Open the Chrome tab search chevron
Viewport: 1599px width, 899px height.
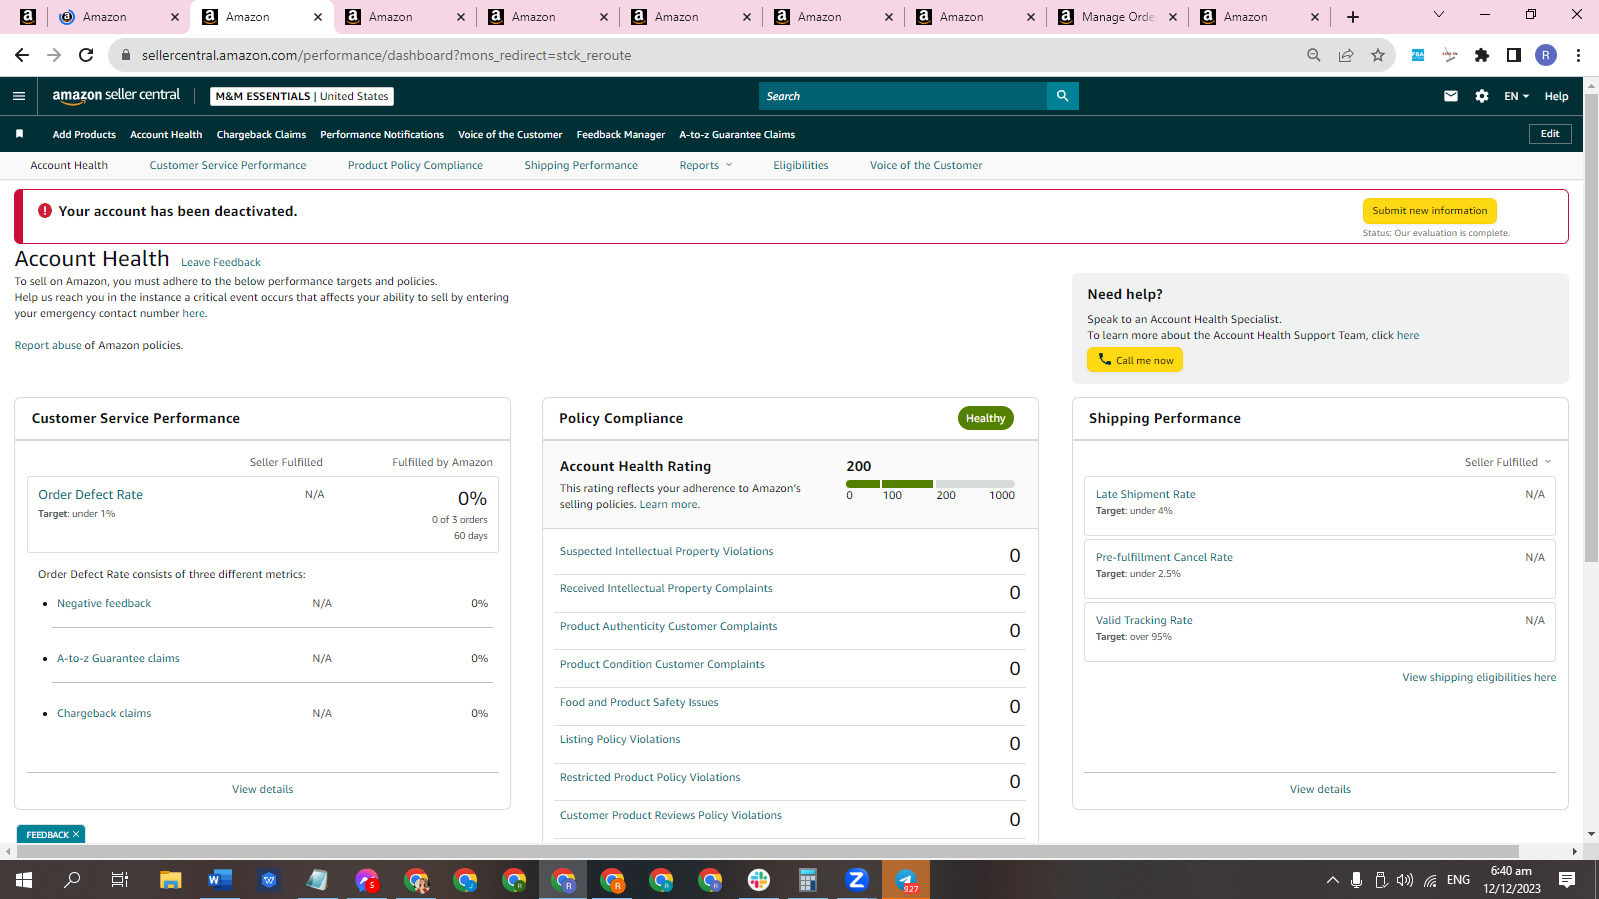coord(1439,15)
